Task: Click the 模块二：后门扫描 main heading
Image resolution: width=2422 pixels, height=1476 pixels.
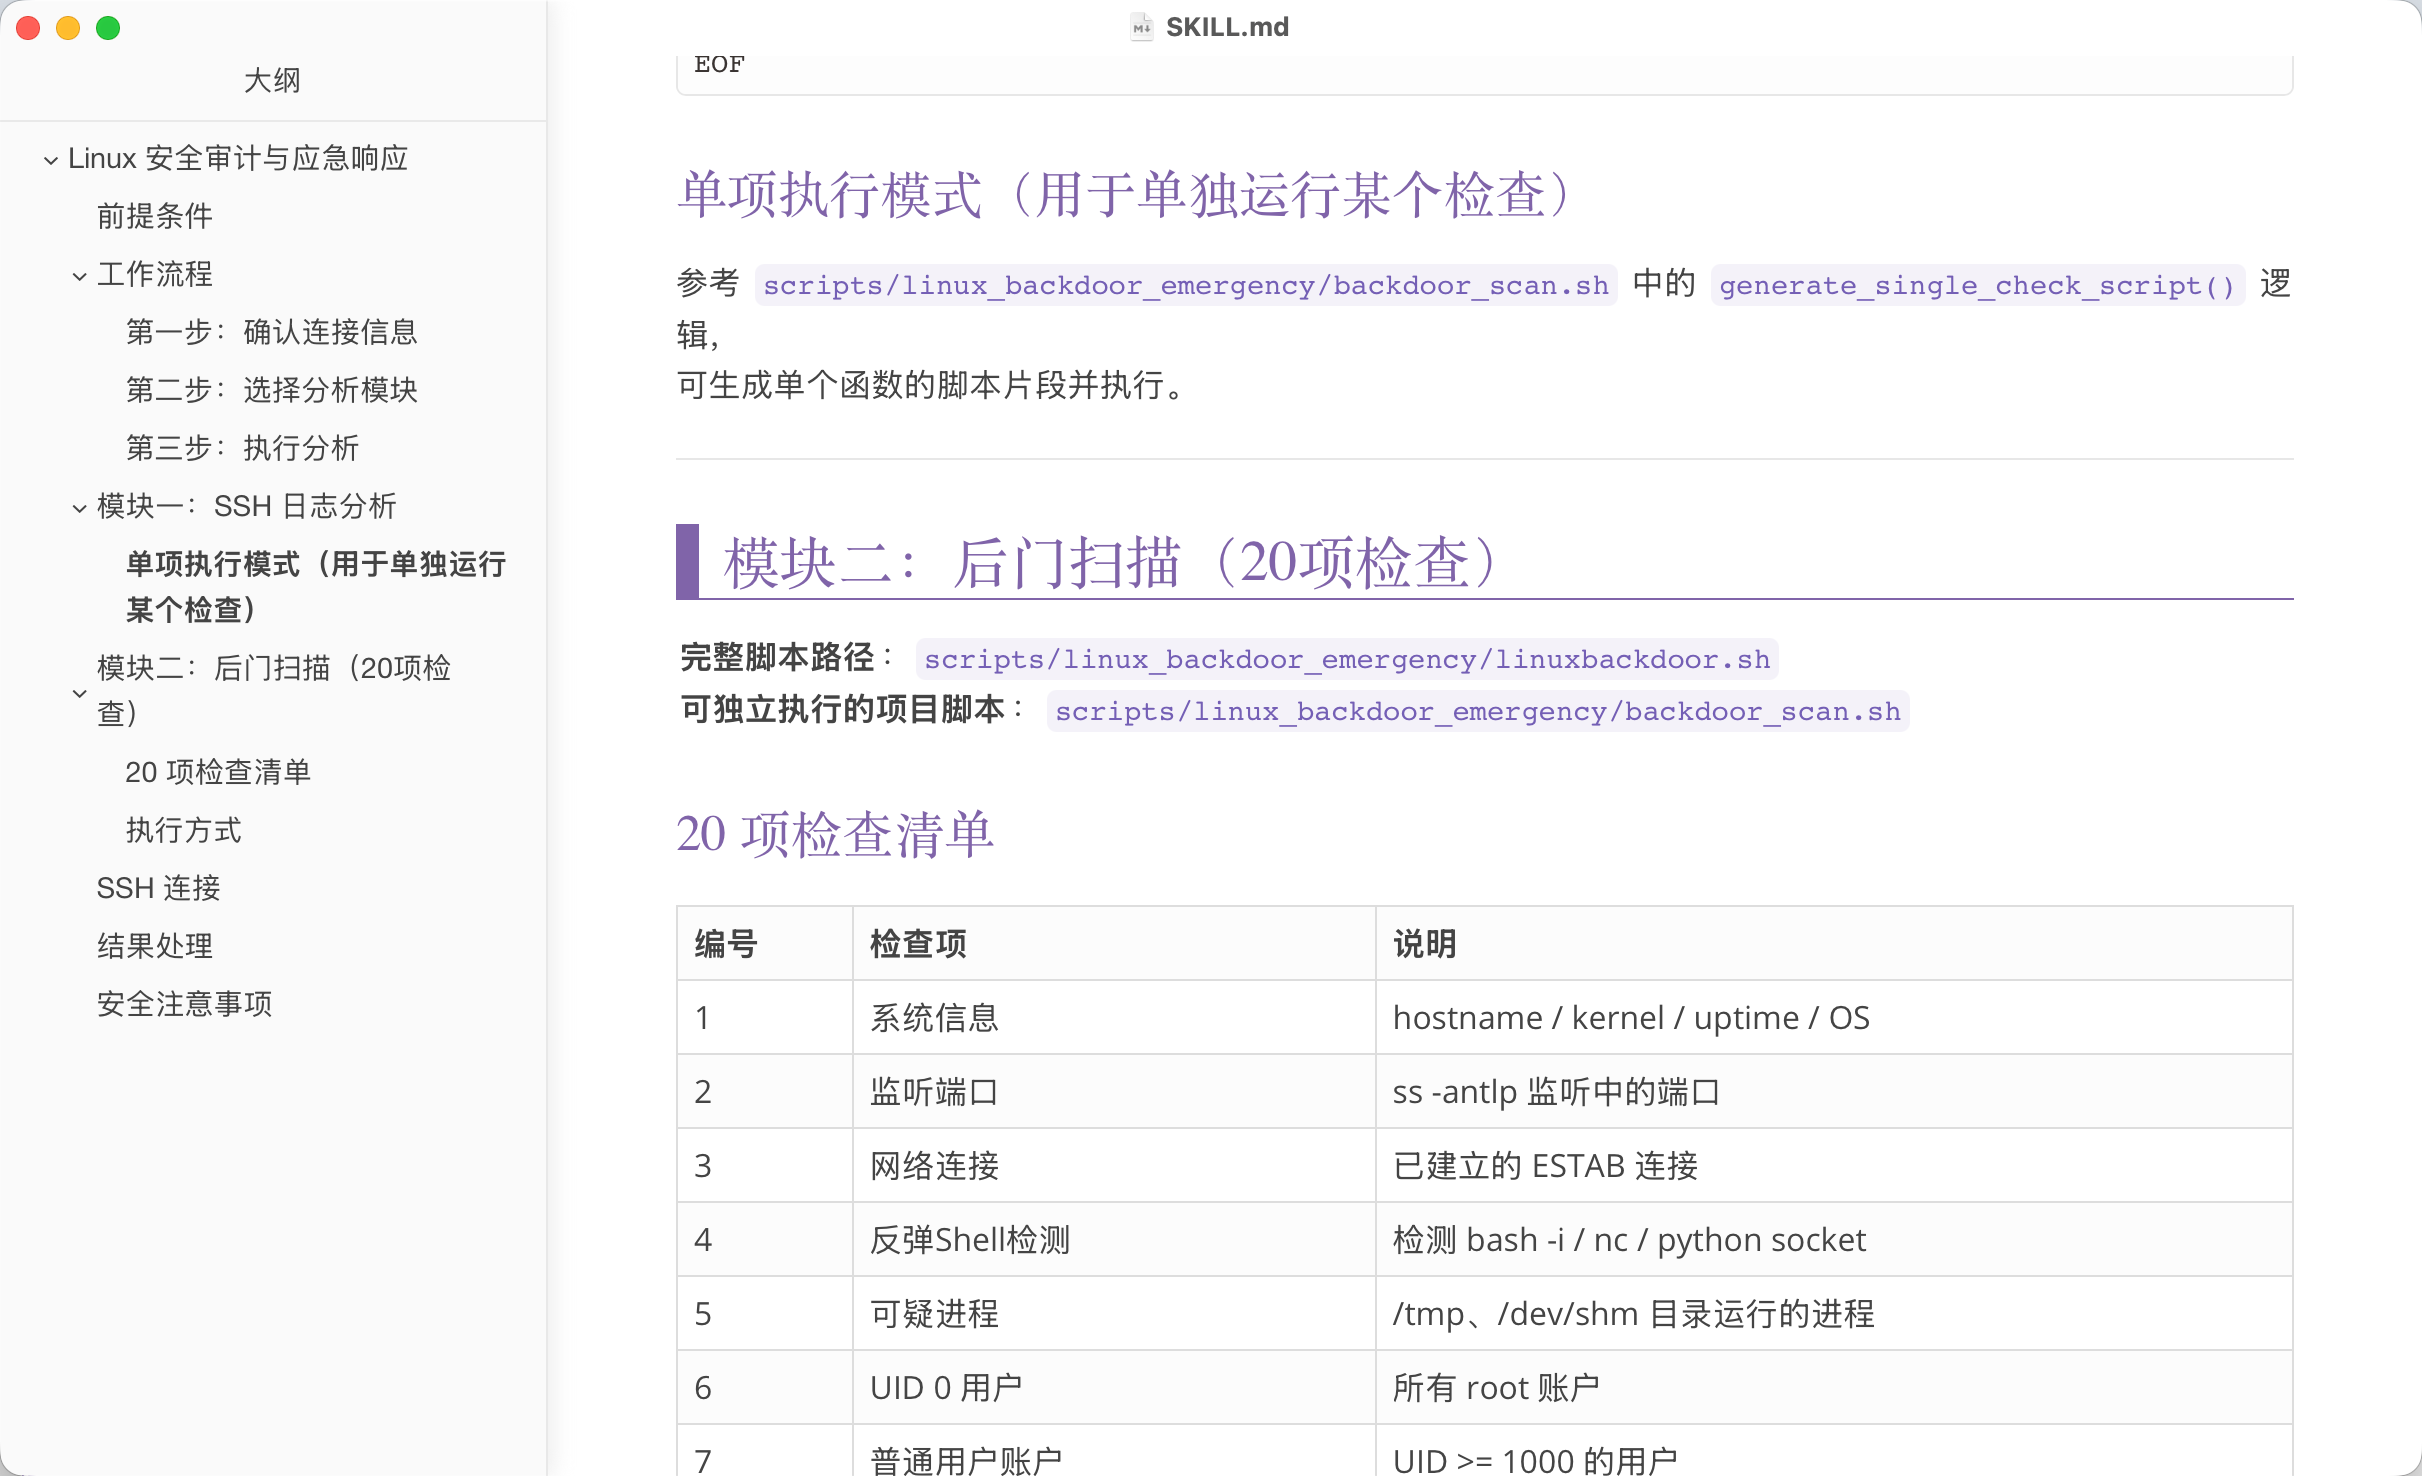Action: [1110, 562]
